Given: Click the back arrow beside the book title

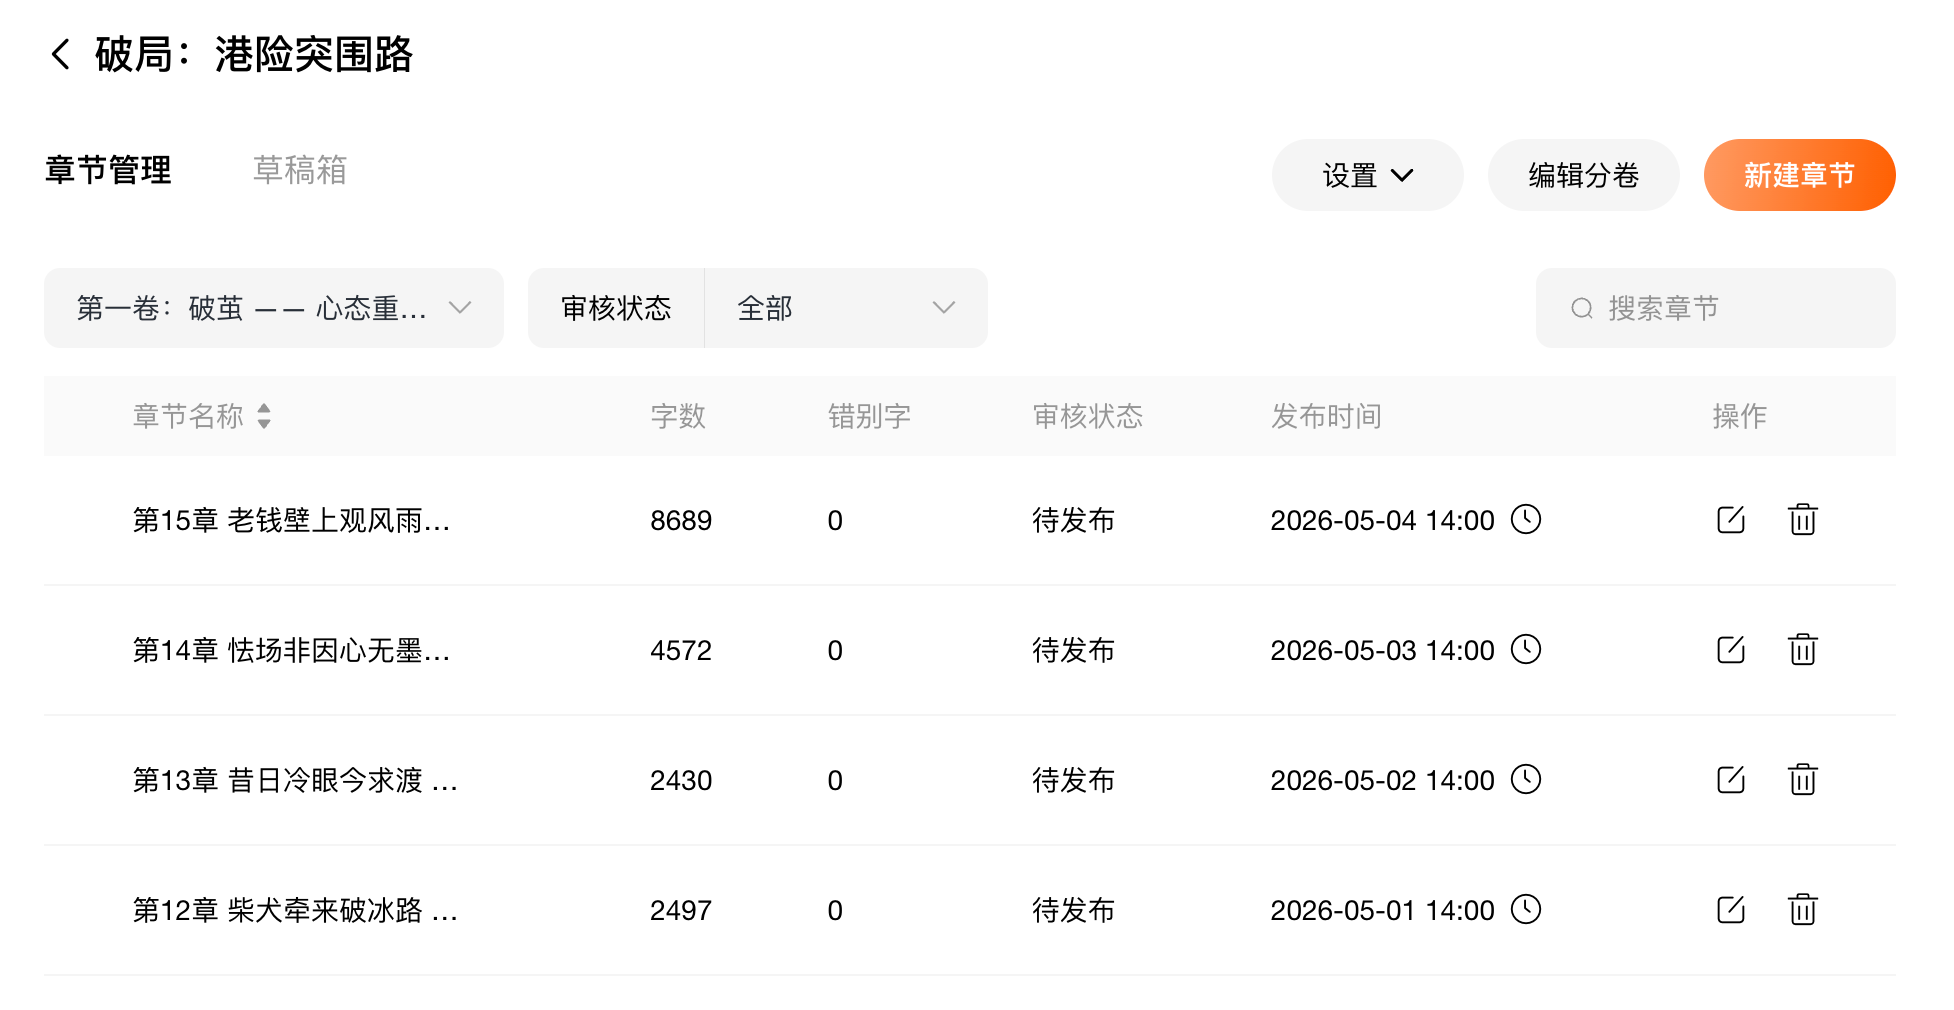Looking at the screenshot, I should (61, 54).
